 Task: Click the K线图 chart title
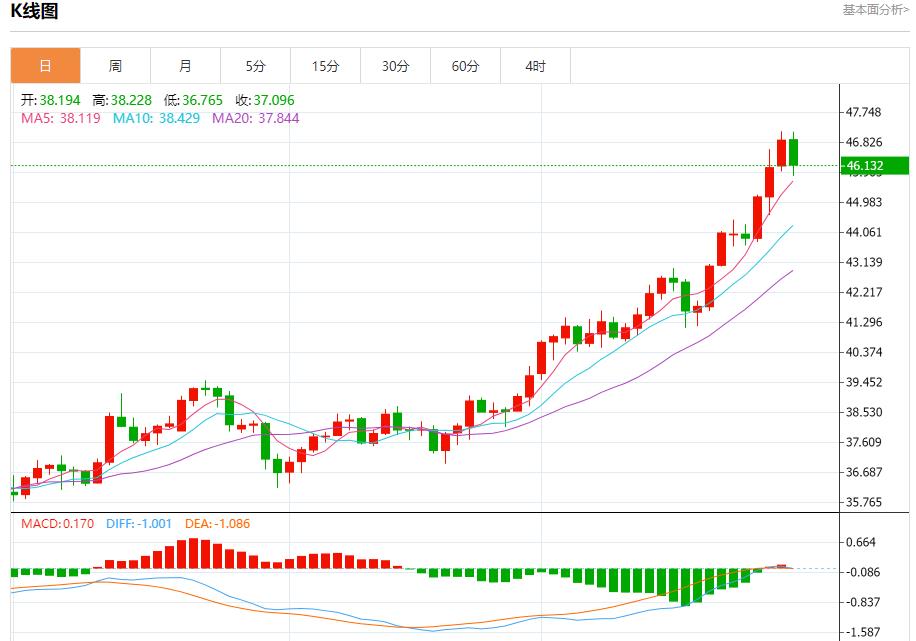tap(33, 10)
